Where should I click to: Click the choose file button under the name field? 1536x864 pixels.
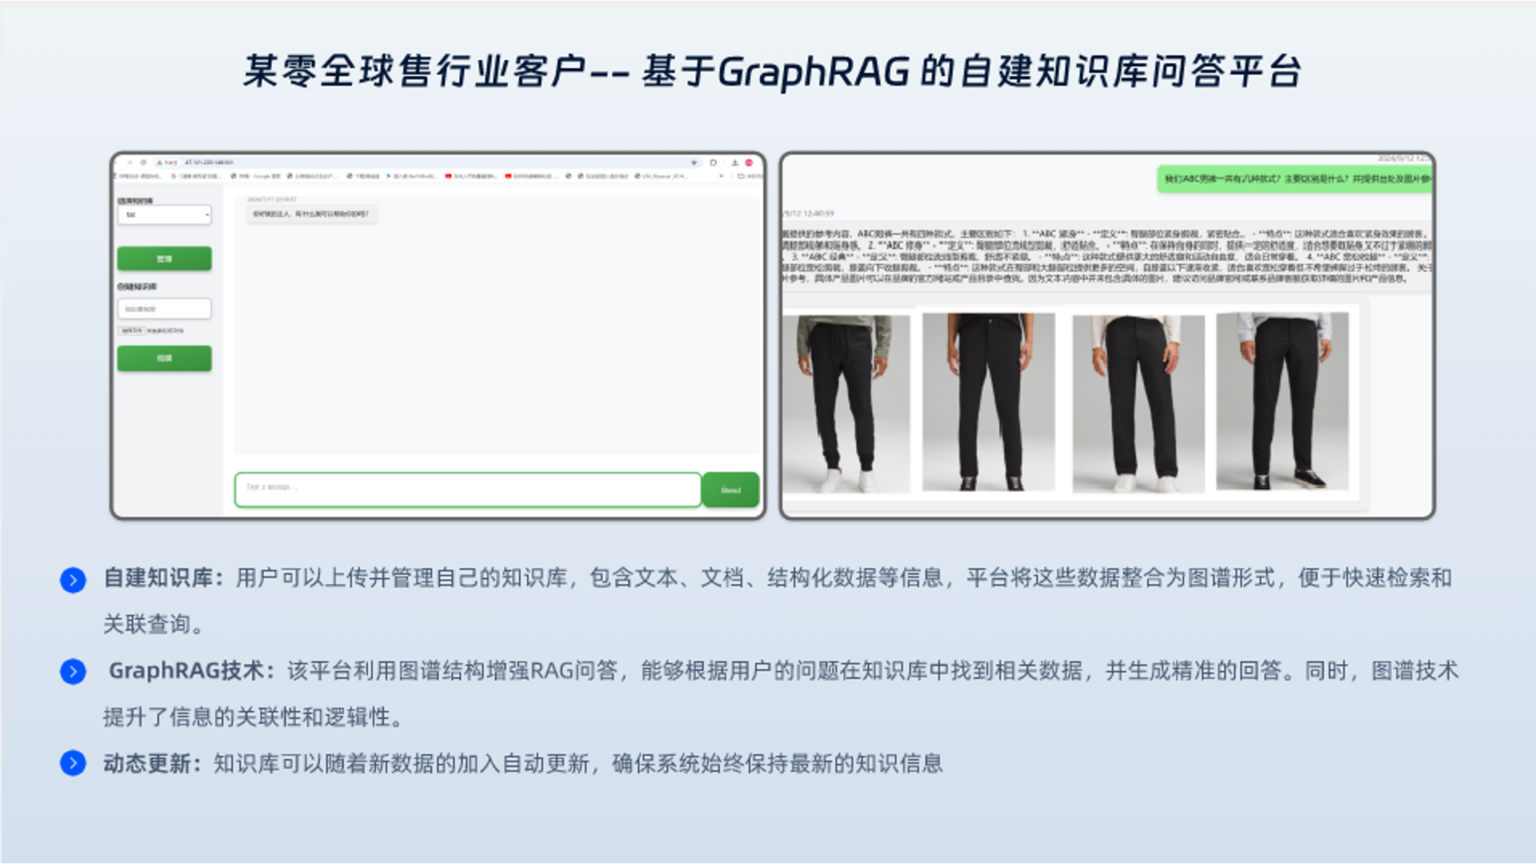[x=131, y=330]
